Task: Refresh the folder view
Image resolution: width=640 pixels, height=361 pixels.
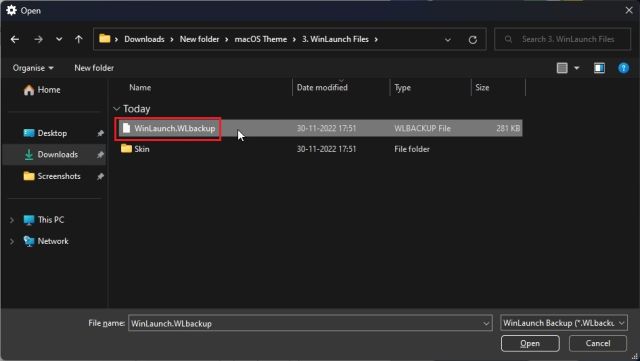Action: (473, 40)
